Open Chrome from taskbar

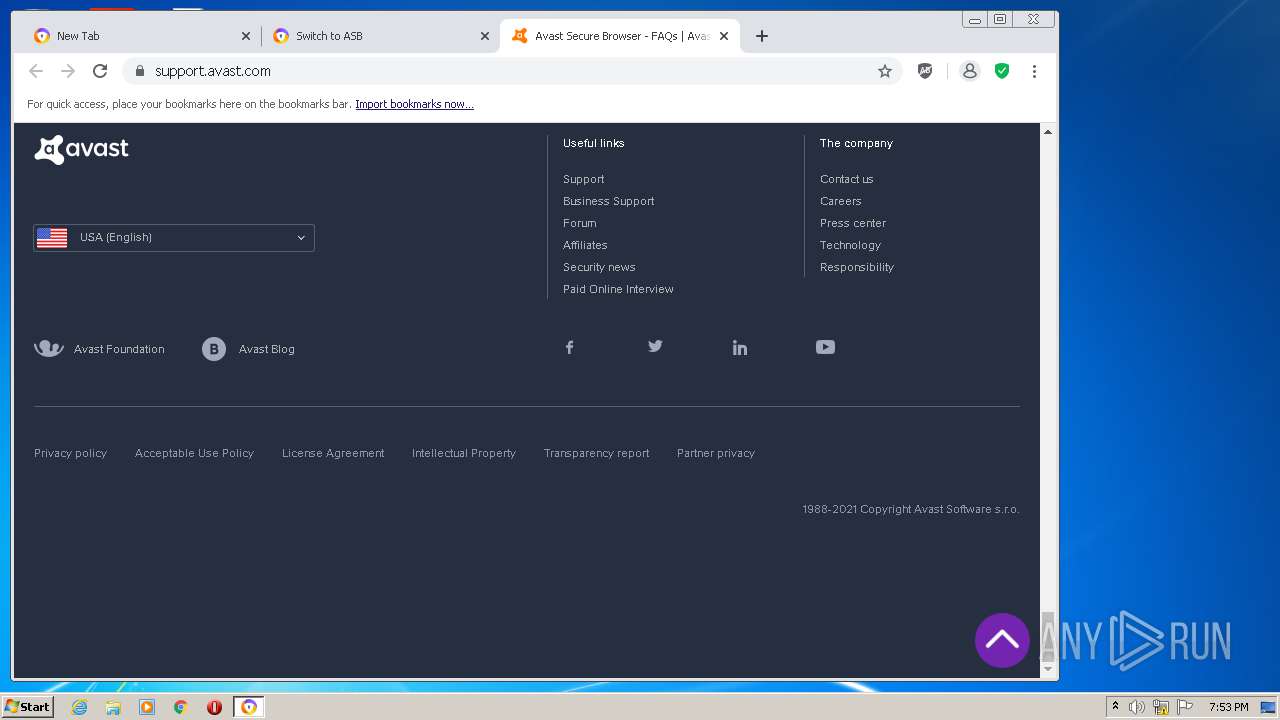click(180, 707)
